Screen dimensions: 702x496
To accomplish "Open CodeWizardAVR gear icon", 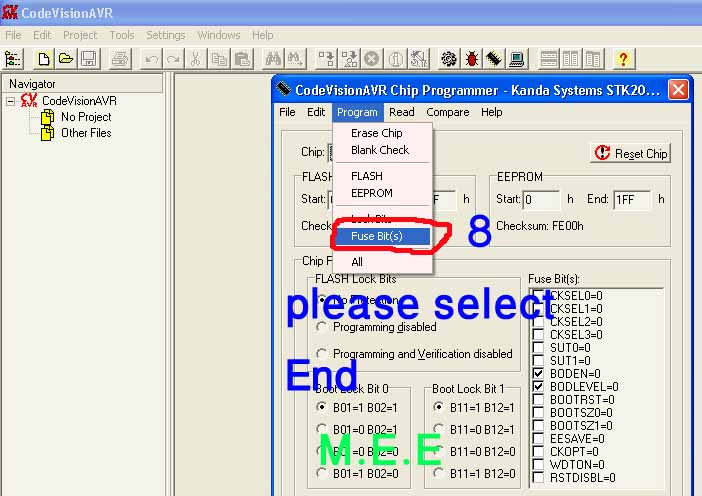I will [449, 59].
